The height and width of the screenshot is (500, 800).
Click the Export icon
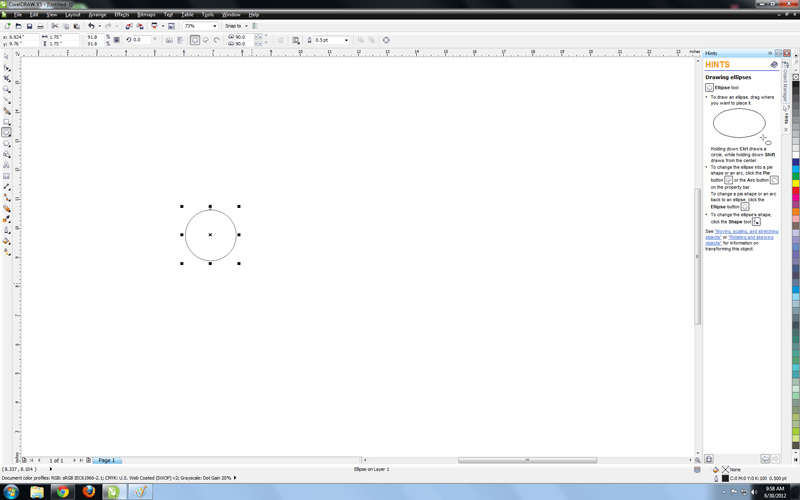[x=140, y=26]
